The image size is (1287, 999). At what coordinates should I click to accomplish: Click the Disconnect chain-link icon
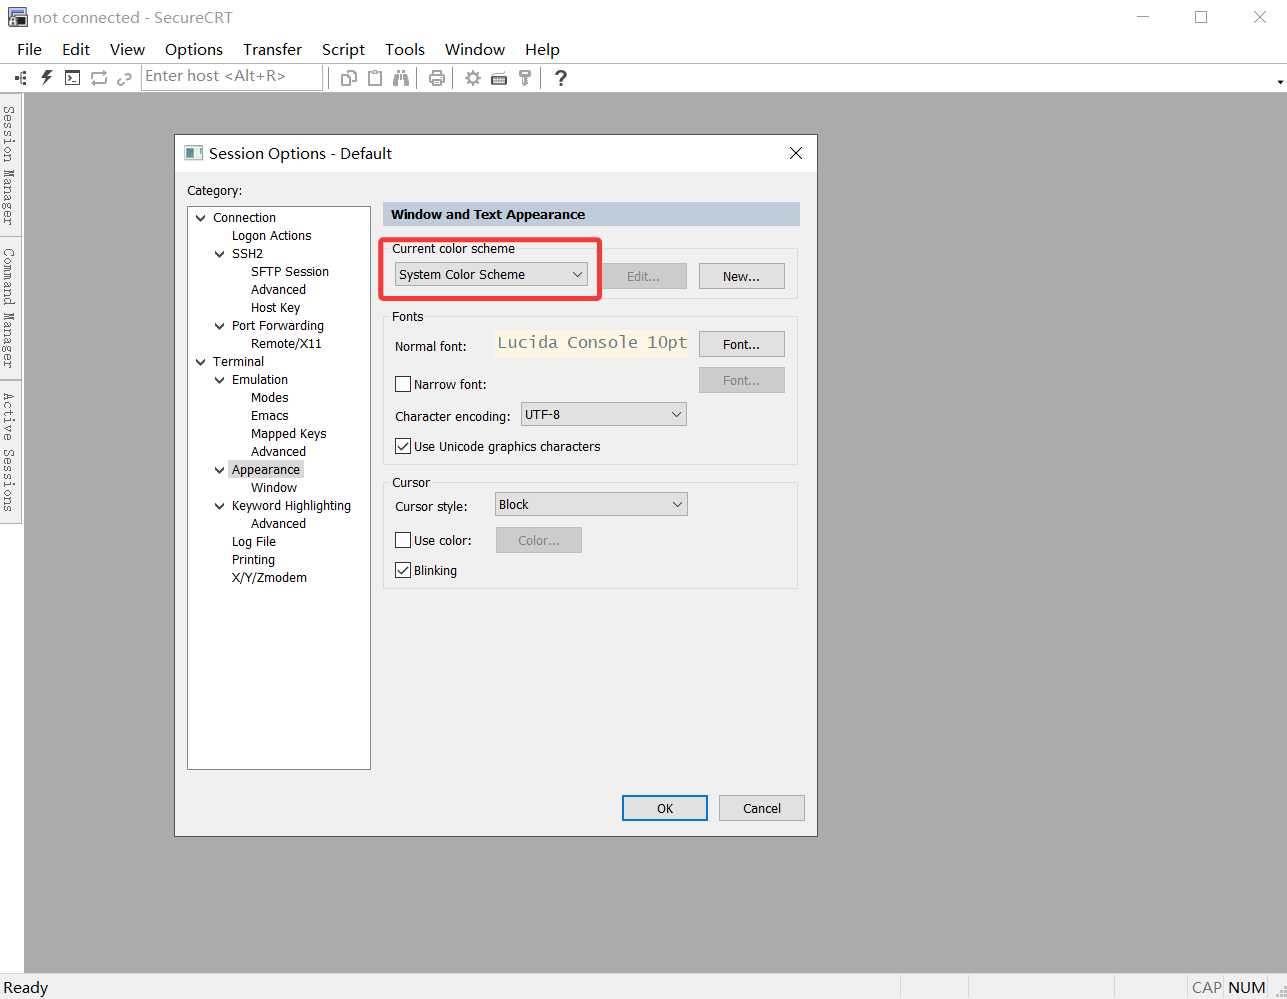[124, 78]
